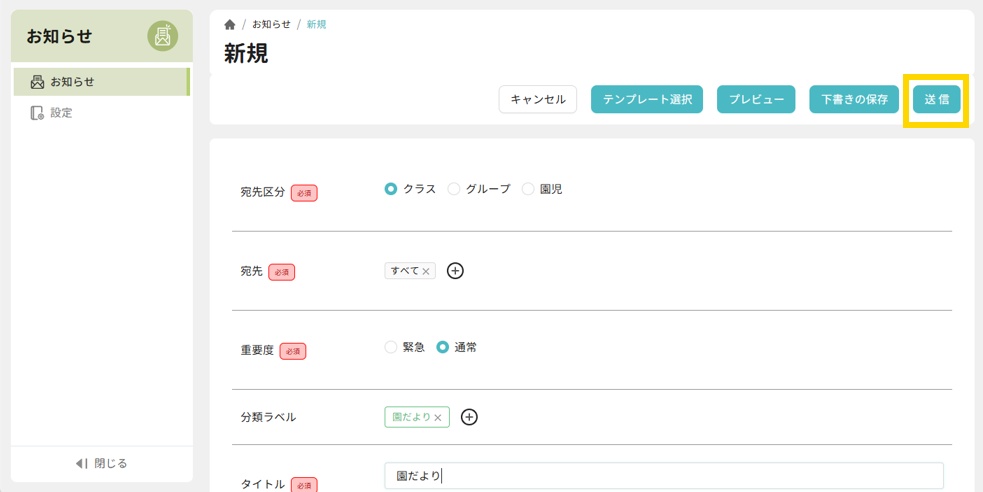The image size is (983, 492).
Task: Remove the すべて recipient tag
Action: pos(426,271)
